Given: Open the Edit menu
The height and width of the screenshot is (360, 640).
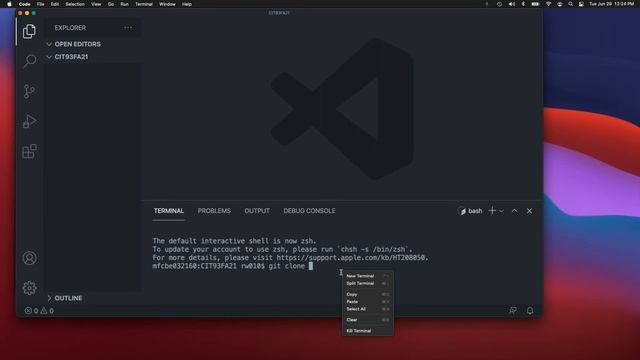Looking at the screenshot, I should click(55, 4).
